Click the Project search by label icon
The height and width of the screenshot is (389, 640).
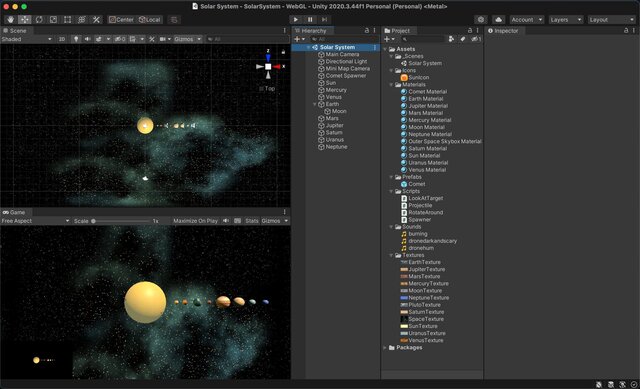point(462,39)
